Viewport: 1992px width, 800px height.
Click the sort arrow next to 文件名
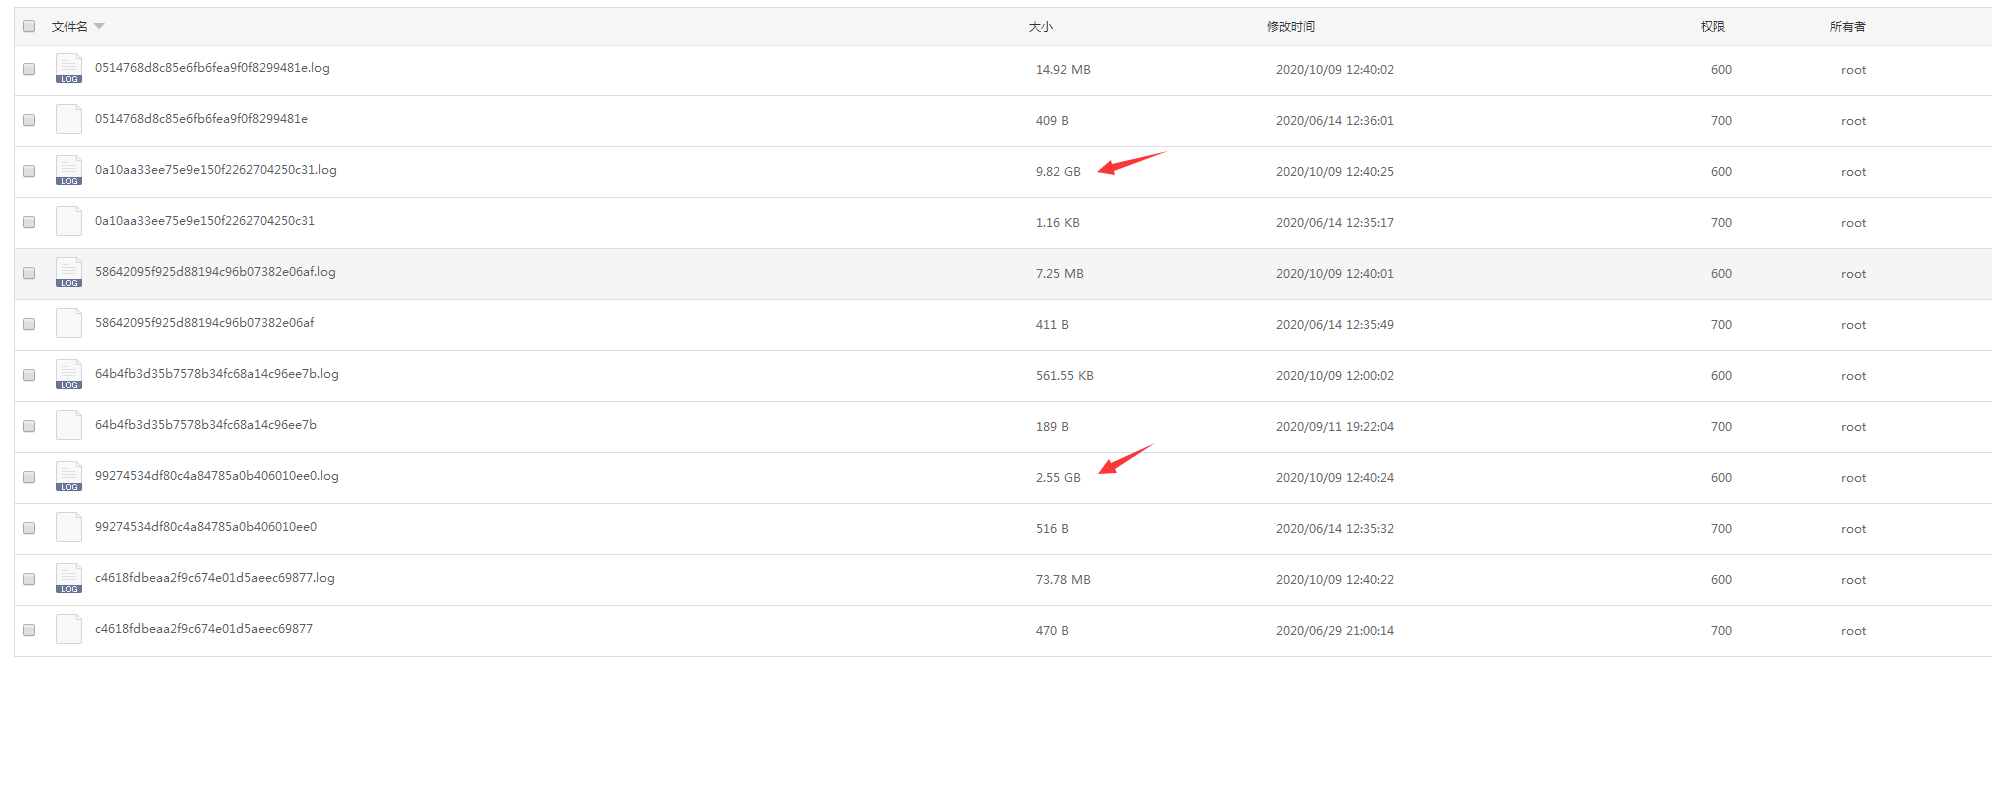pyautogui.click(x=99, y=27)
